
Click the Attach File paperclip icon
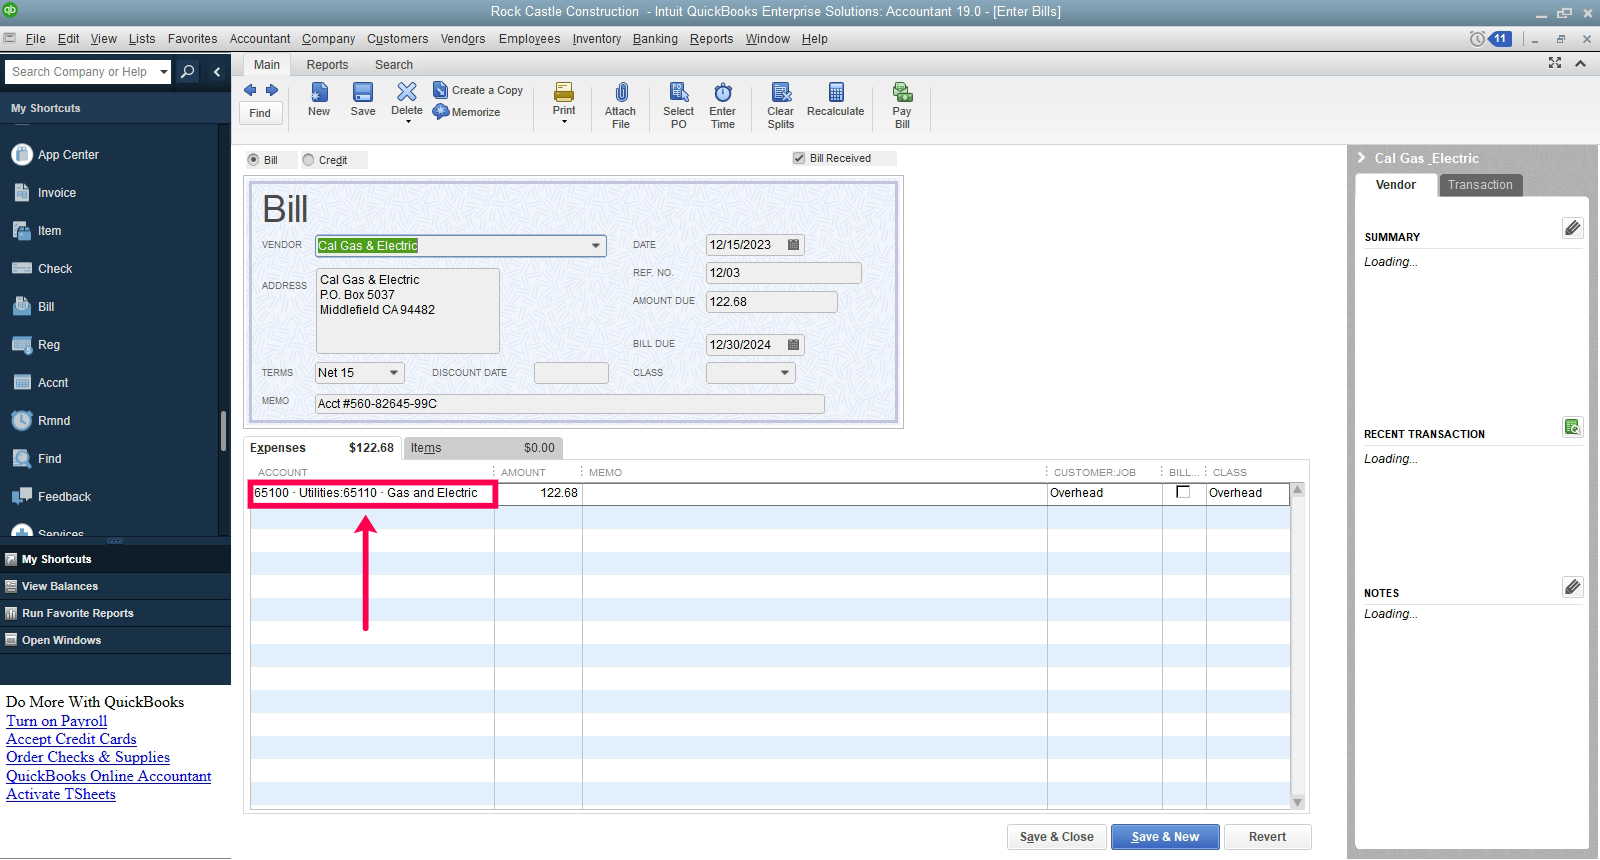pos(621,92)
